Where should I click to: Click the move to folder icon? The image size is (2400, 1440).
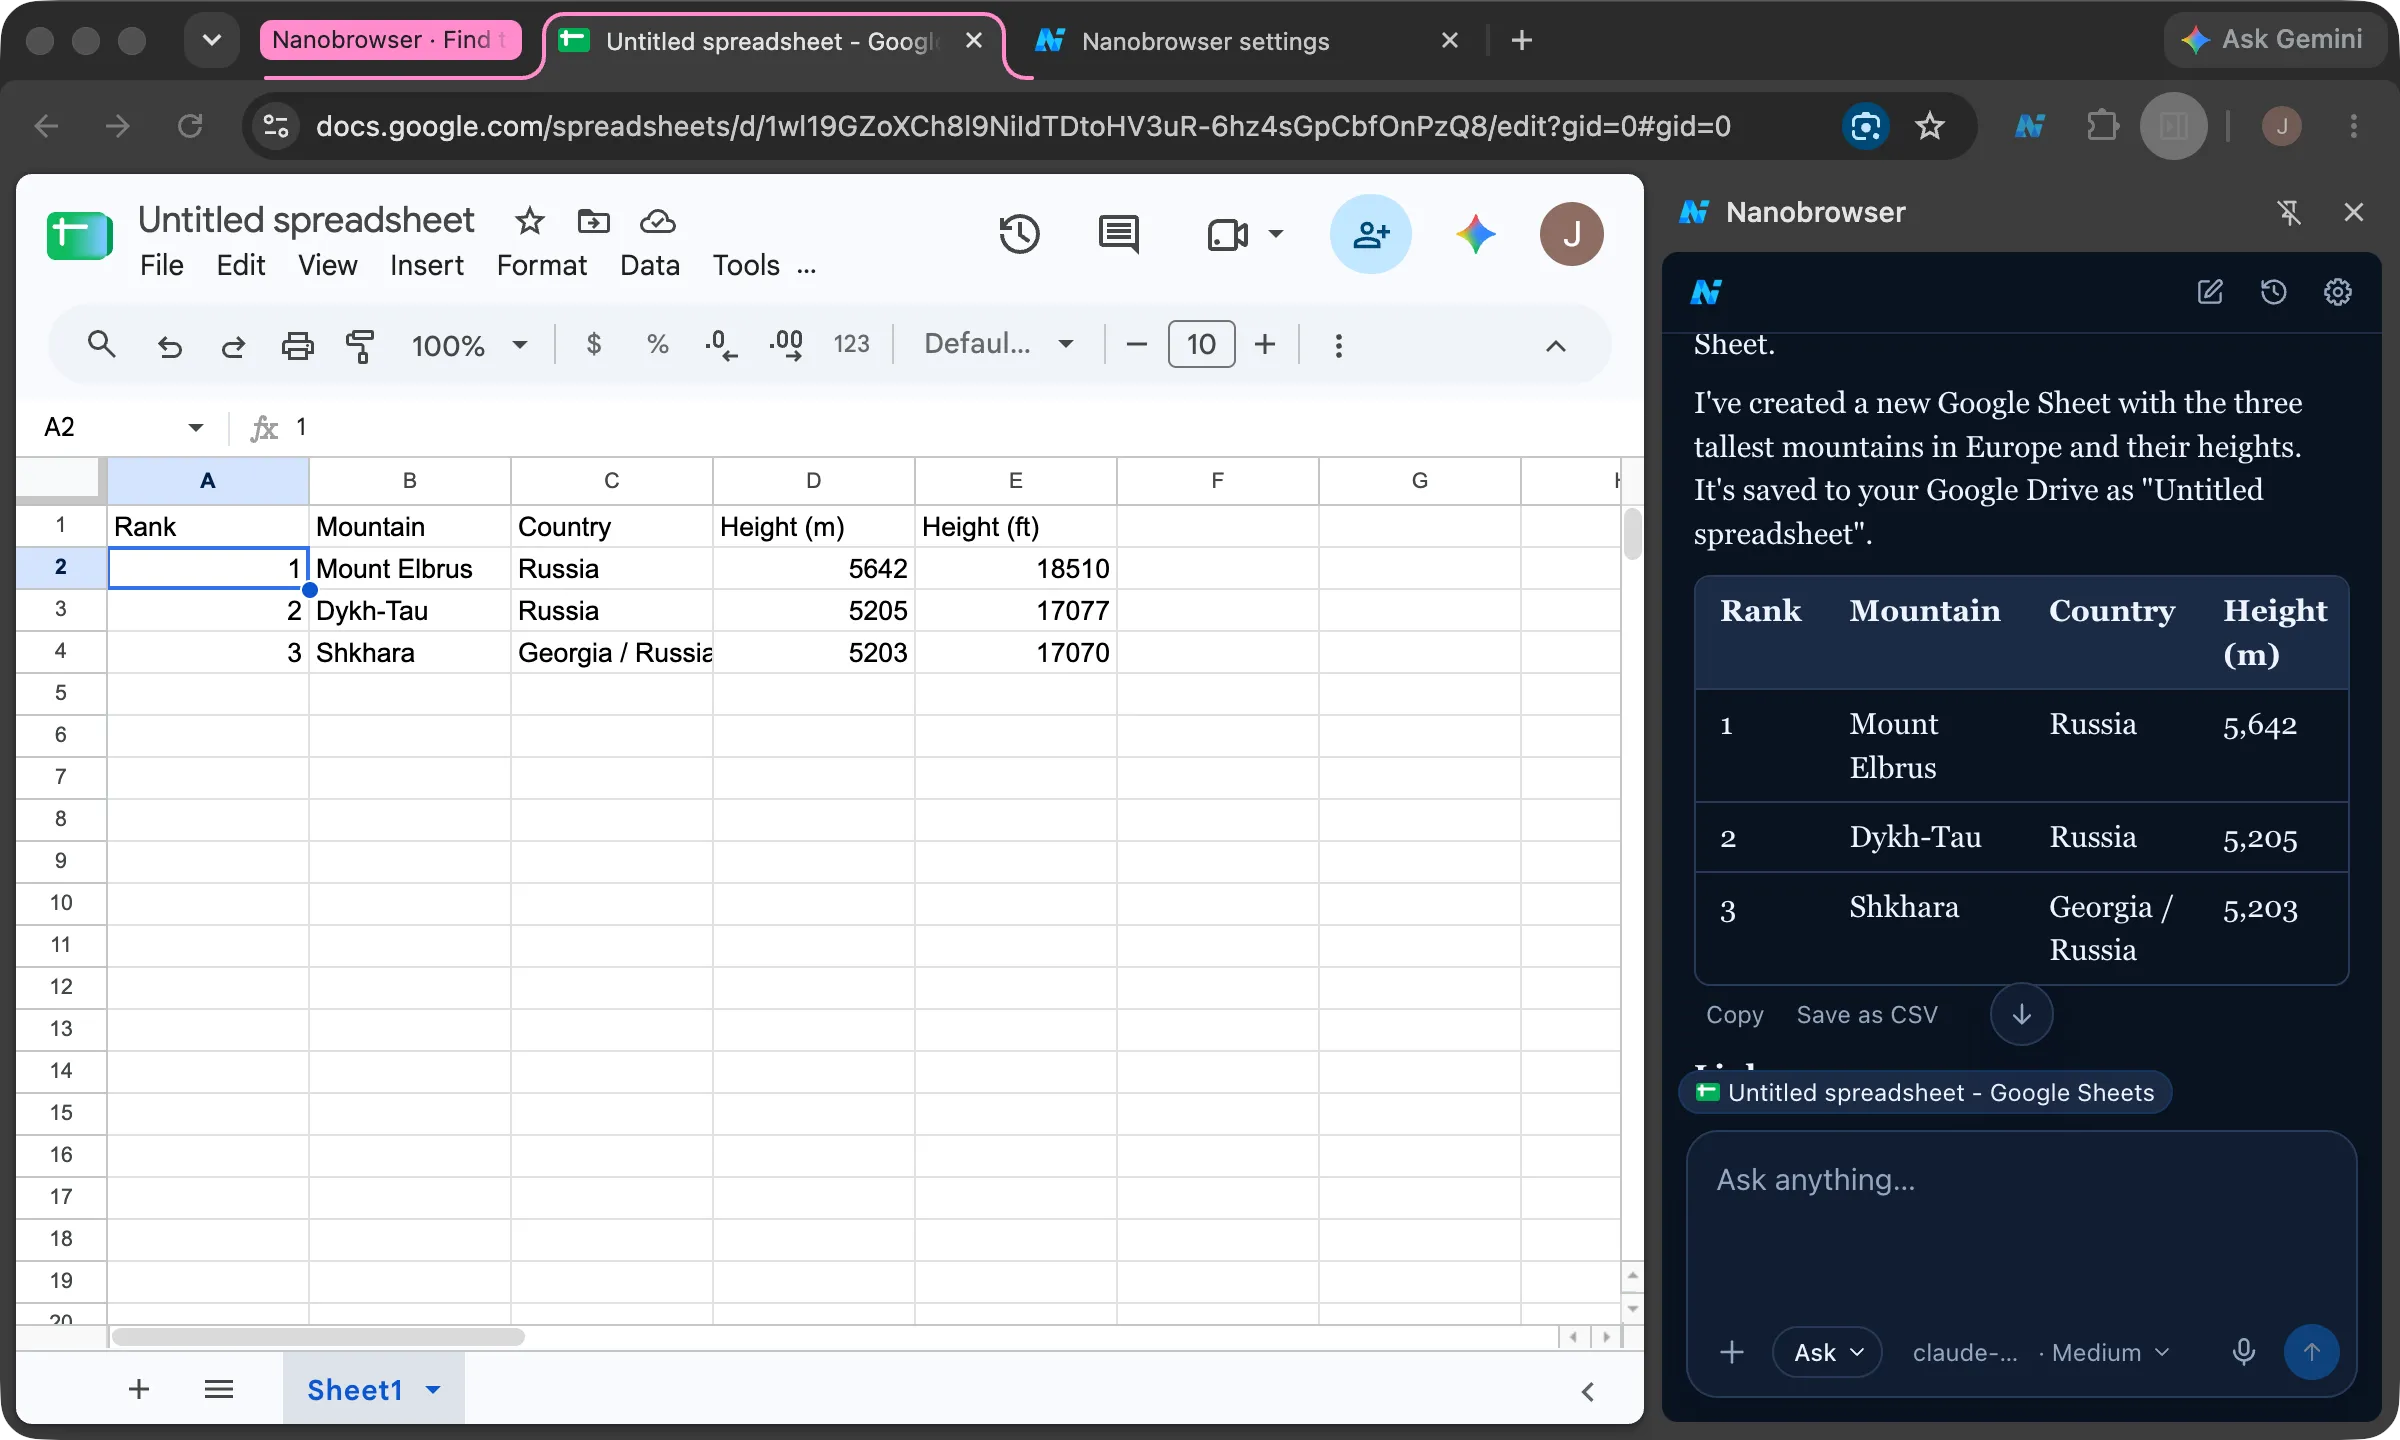593,221
